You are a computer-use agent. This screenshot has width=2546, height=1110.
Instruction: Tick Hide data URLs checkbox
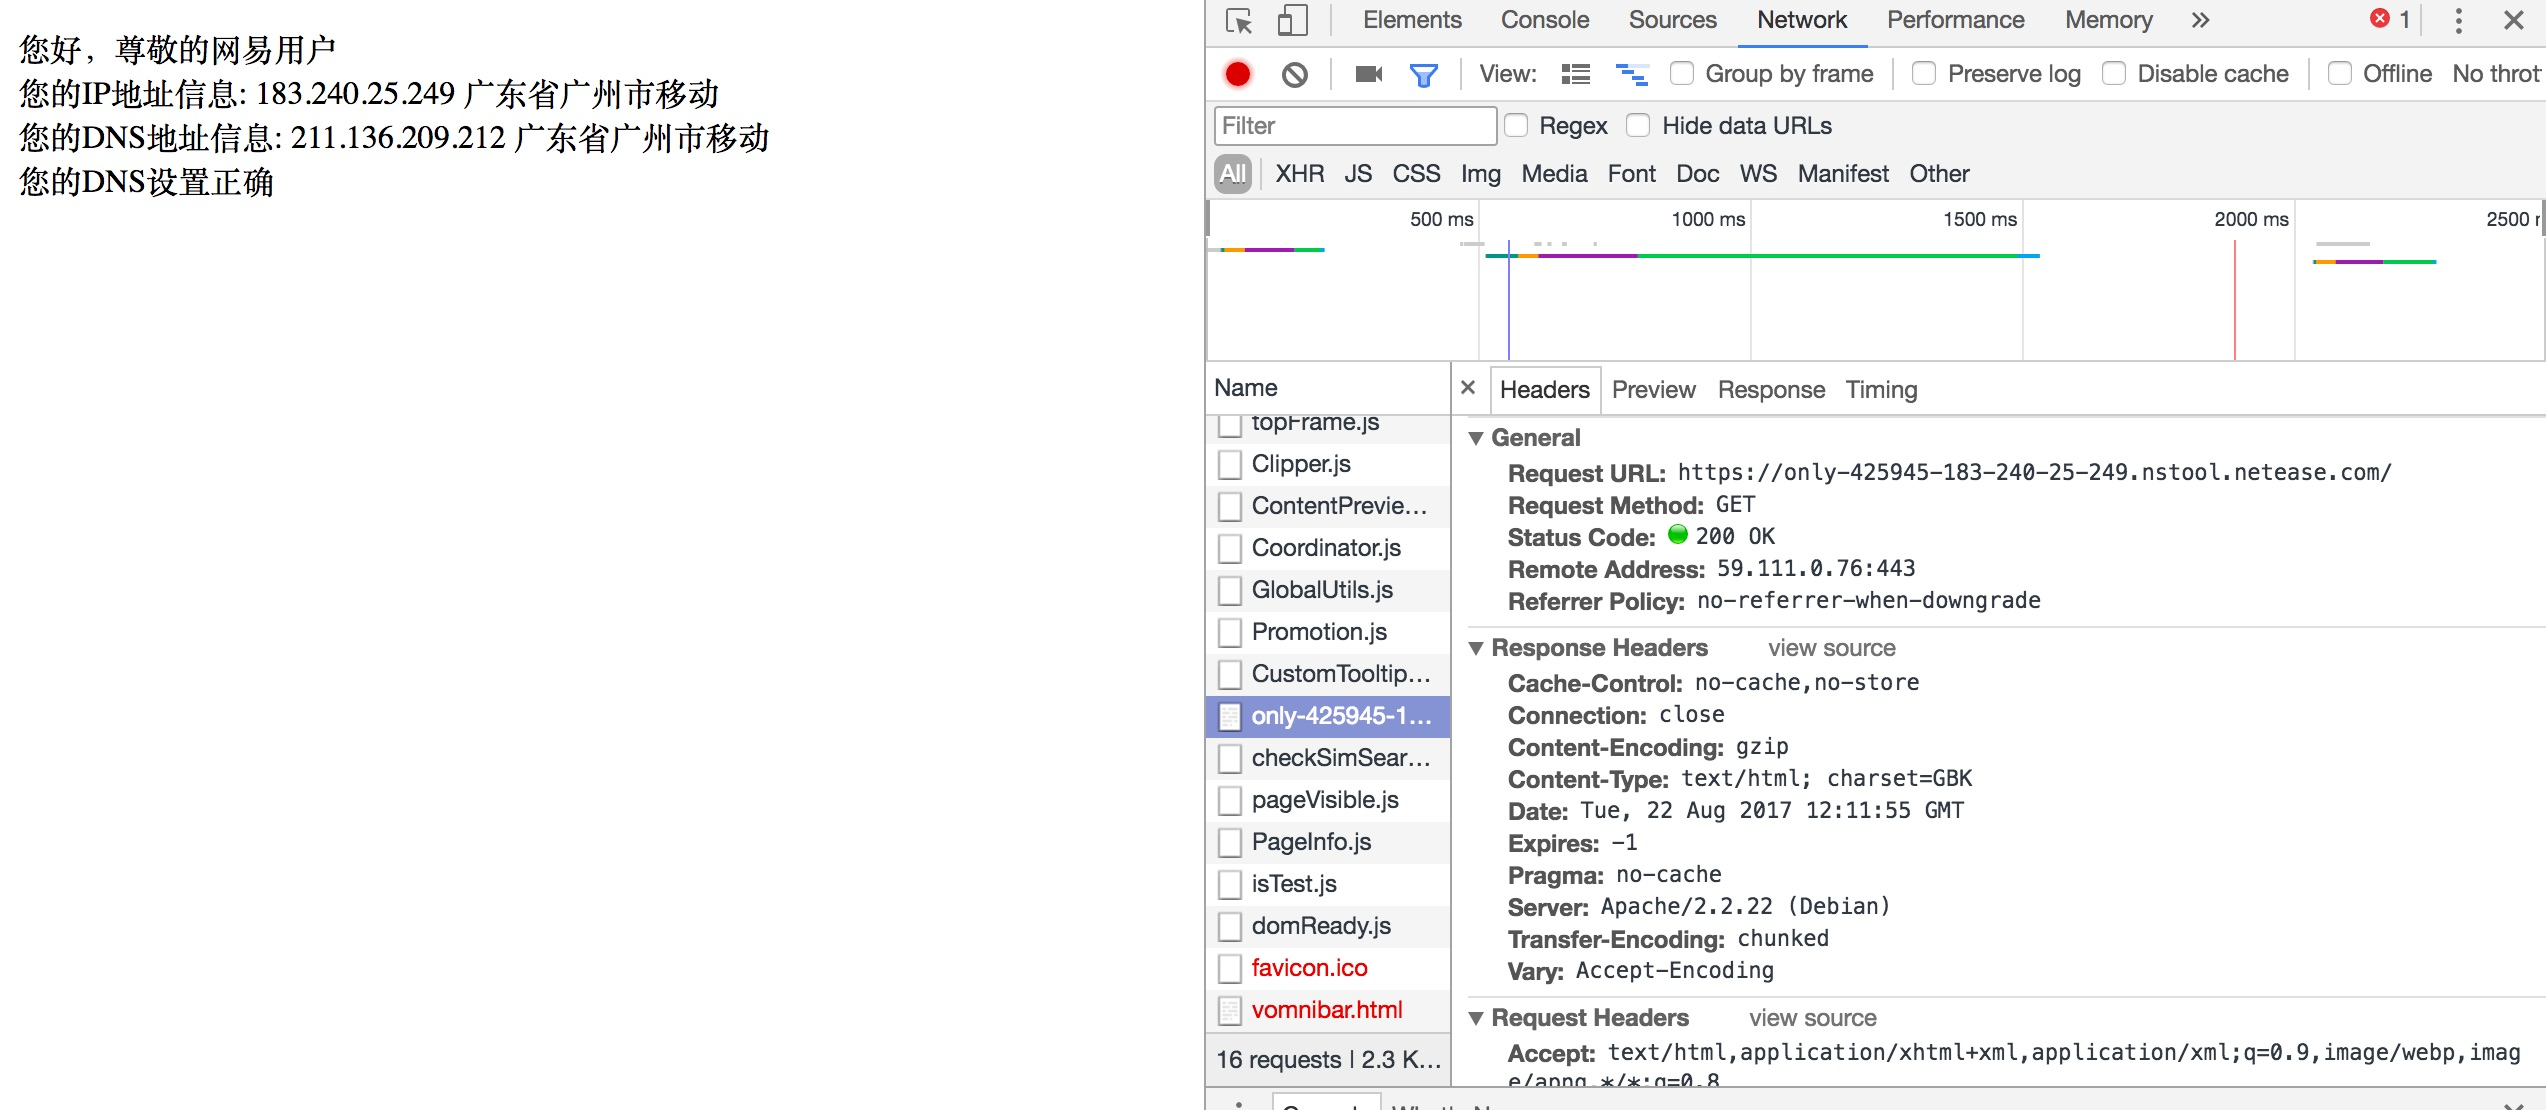pos(1638,126)
